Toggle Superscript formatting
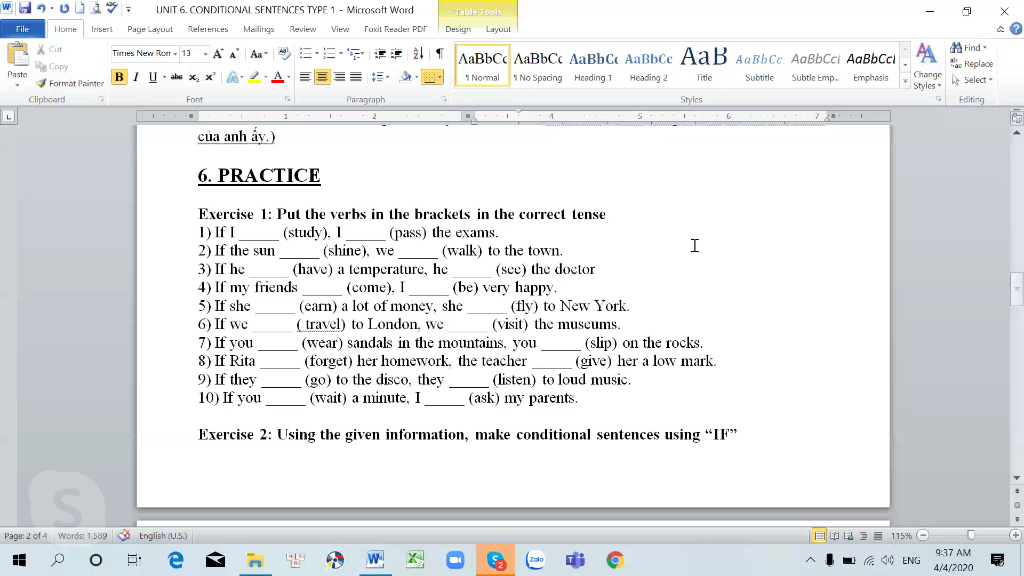The height and width of the screenshot is (576, 1024). point(210,77)
